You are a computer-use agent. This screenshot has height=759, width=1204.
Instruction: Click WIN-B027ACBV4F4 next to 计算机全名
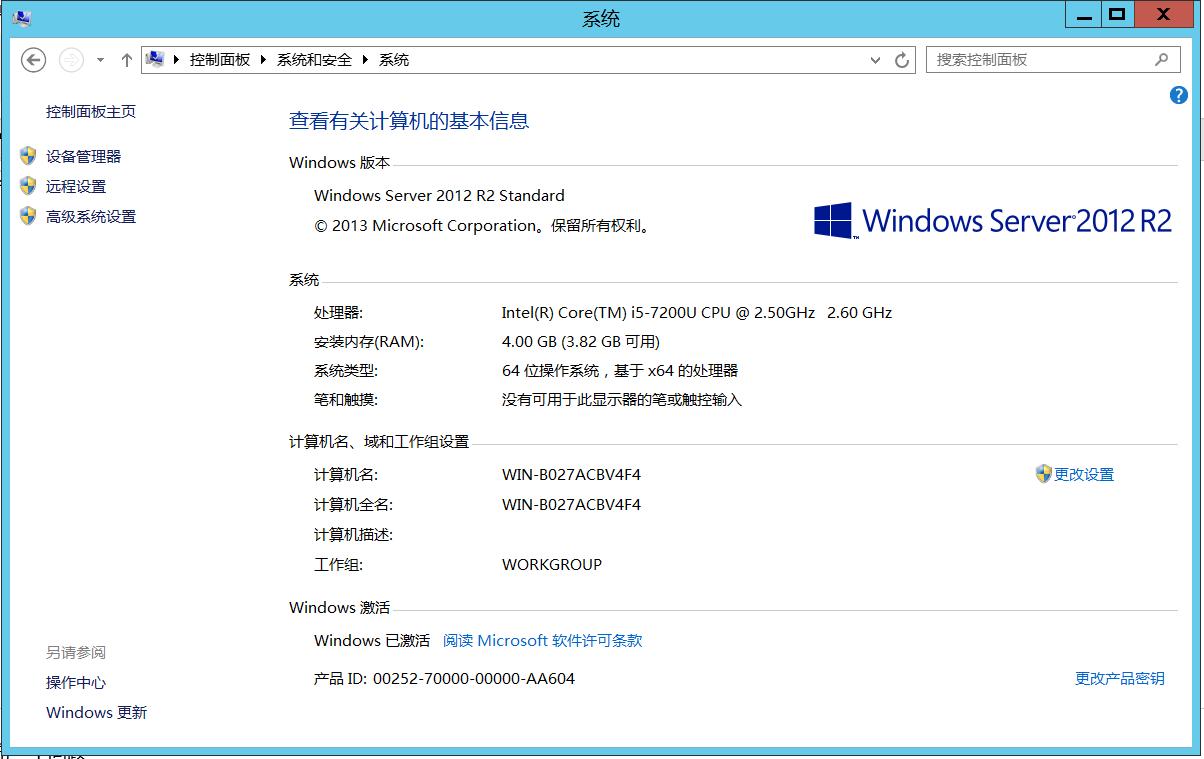[x=571, y=505]
